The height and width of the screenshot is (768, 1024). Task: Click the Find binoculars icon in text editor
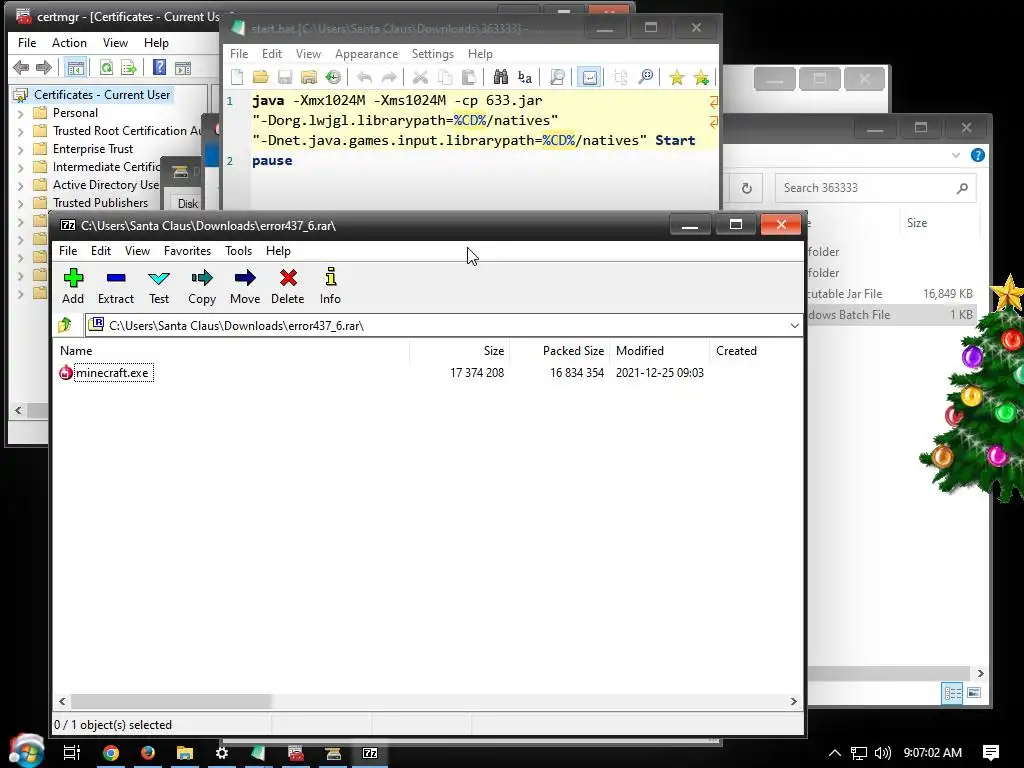click(500, 78)
